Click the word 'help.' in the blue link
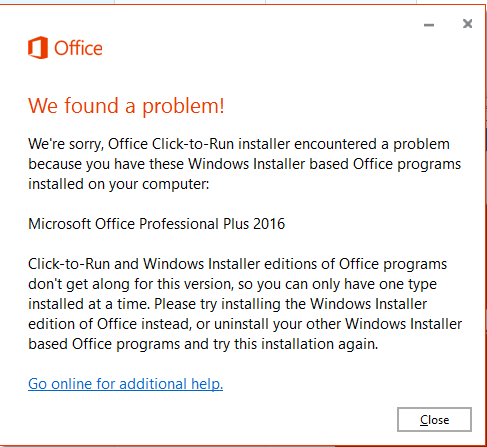The width and height of the screenshot is (487, 447). [x=207, y=384]
